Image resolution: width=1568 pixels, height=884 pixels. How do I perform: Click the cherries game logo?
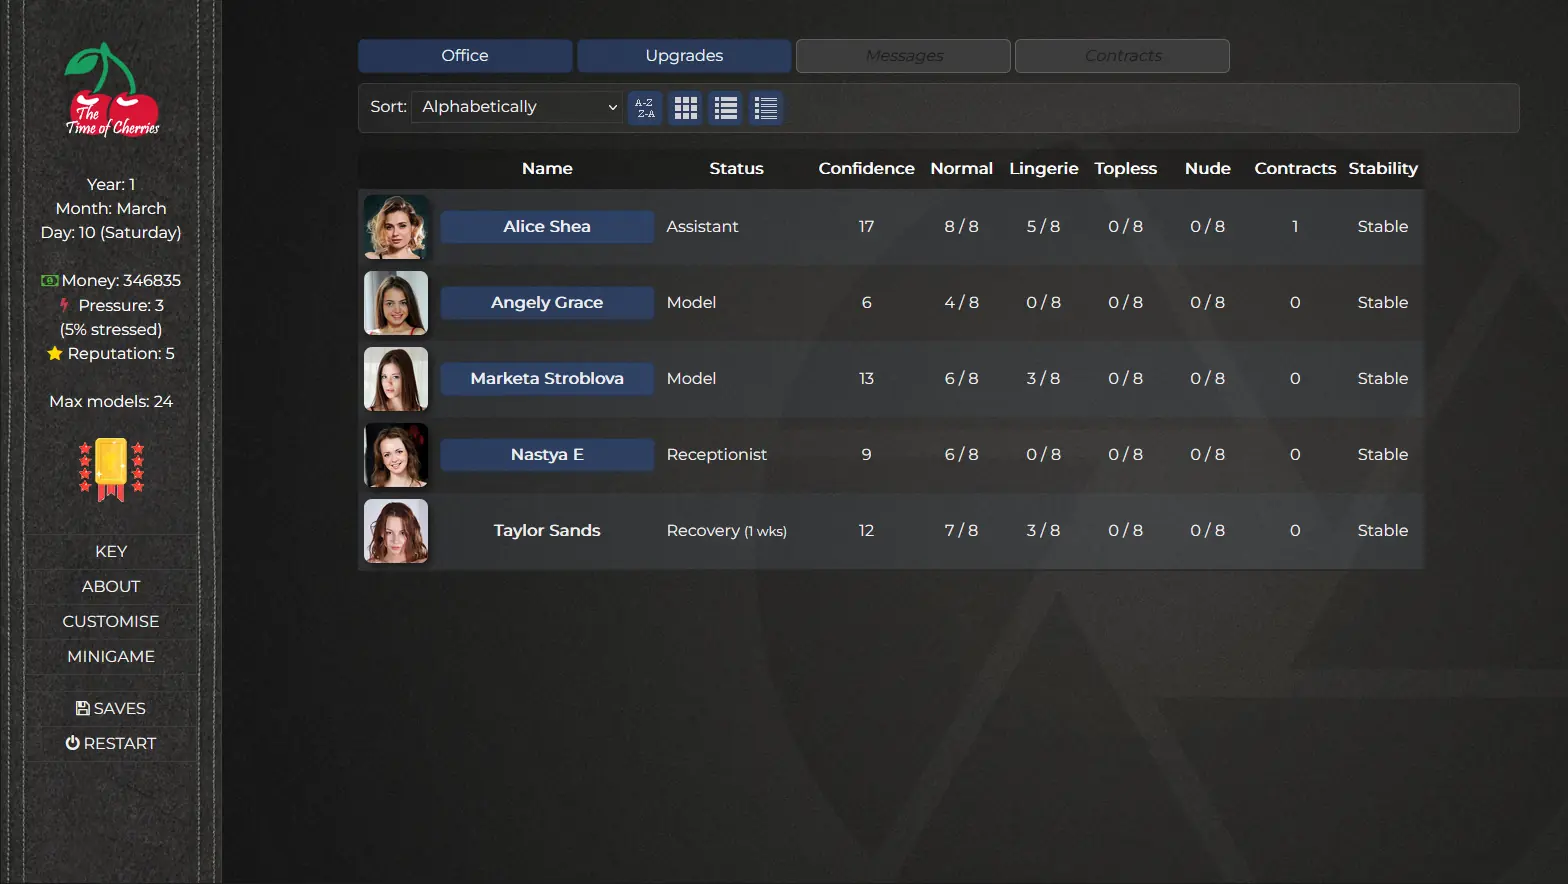pos(111,91)
